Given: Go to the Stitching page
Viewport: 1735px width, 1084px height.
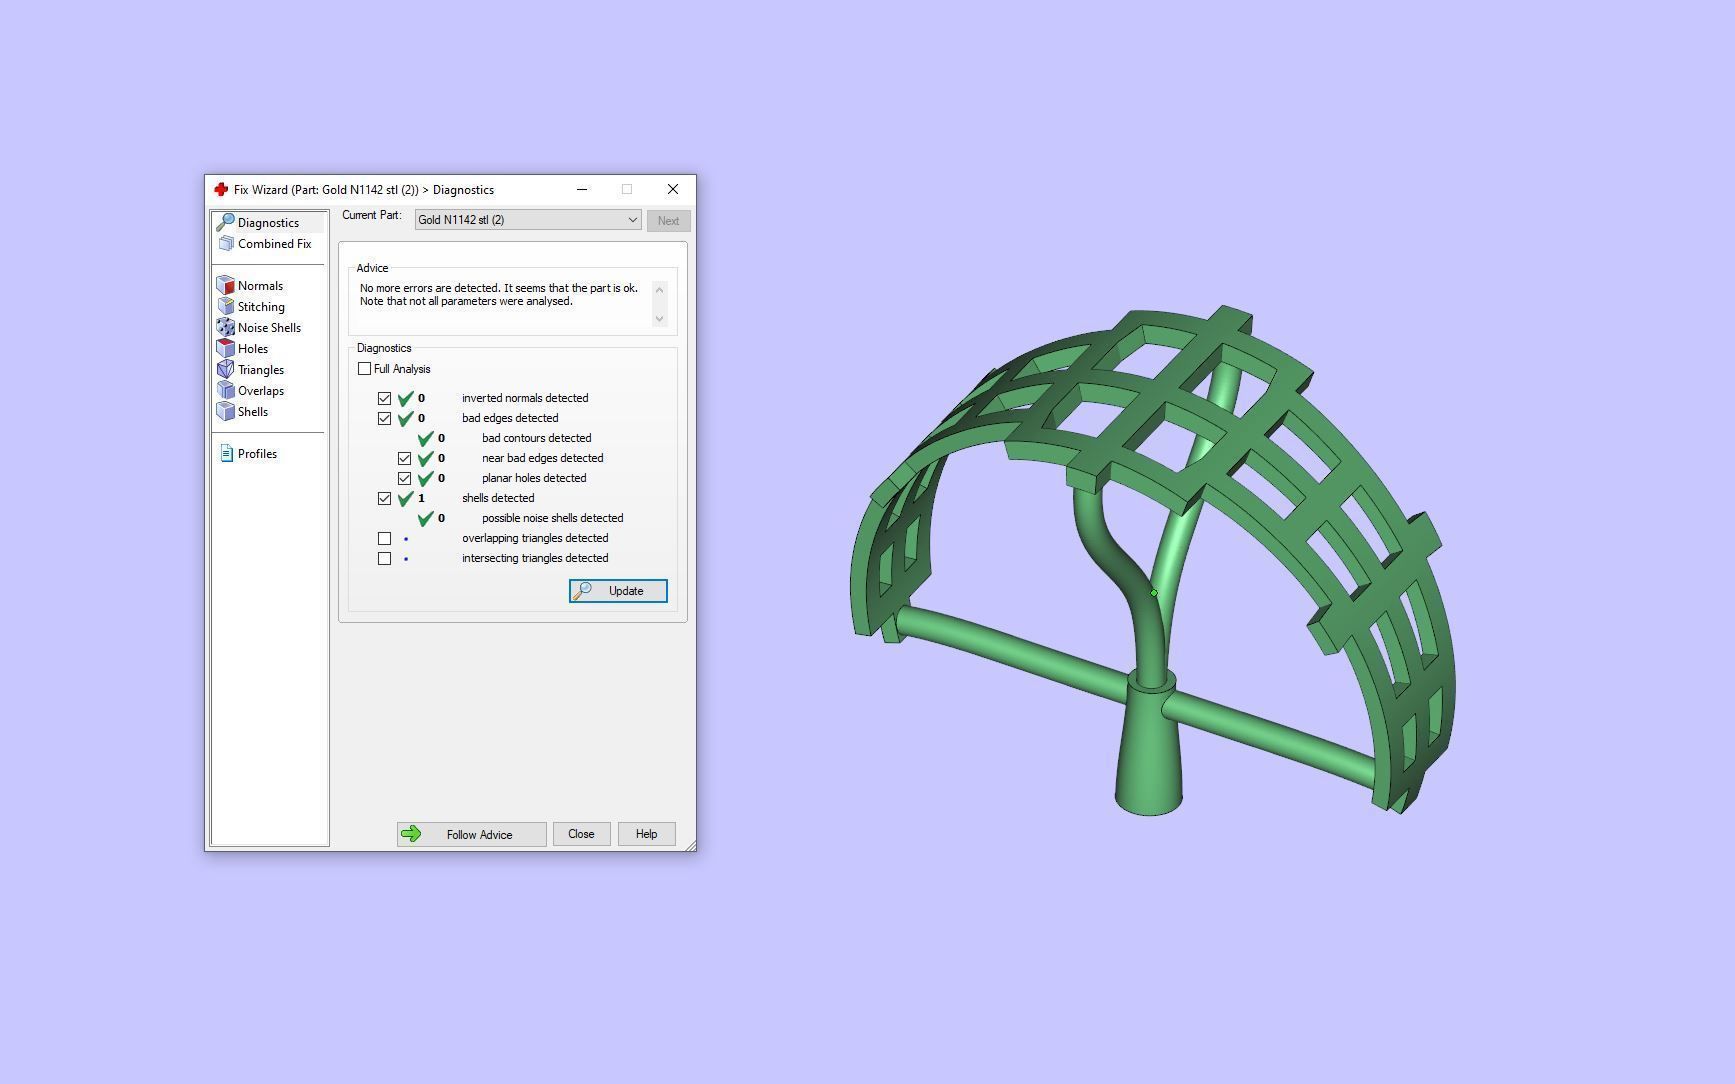Looking at the screenshot, I should click(x=261, y=307).
